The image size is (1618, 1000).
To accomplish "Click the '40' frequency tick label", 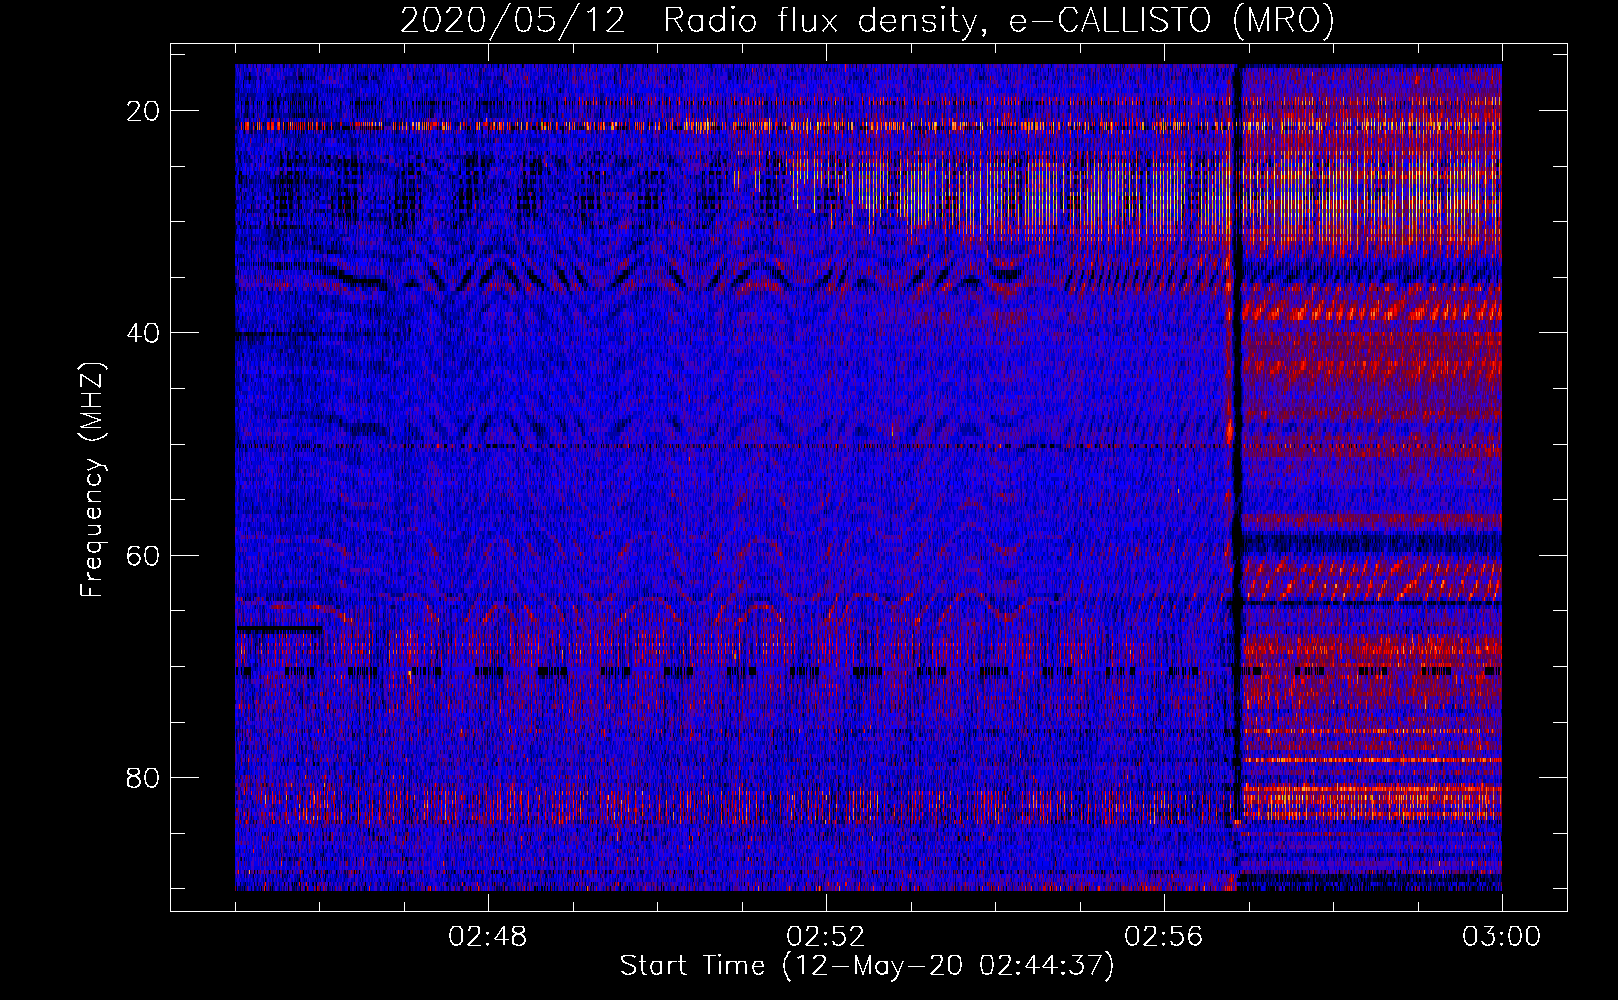I will 144,333.
